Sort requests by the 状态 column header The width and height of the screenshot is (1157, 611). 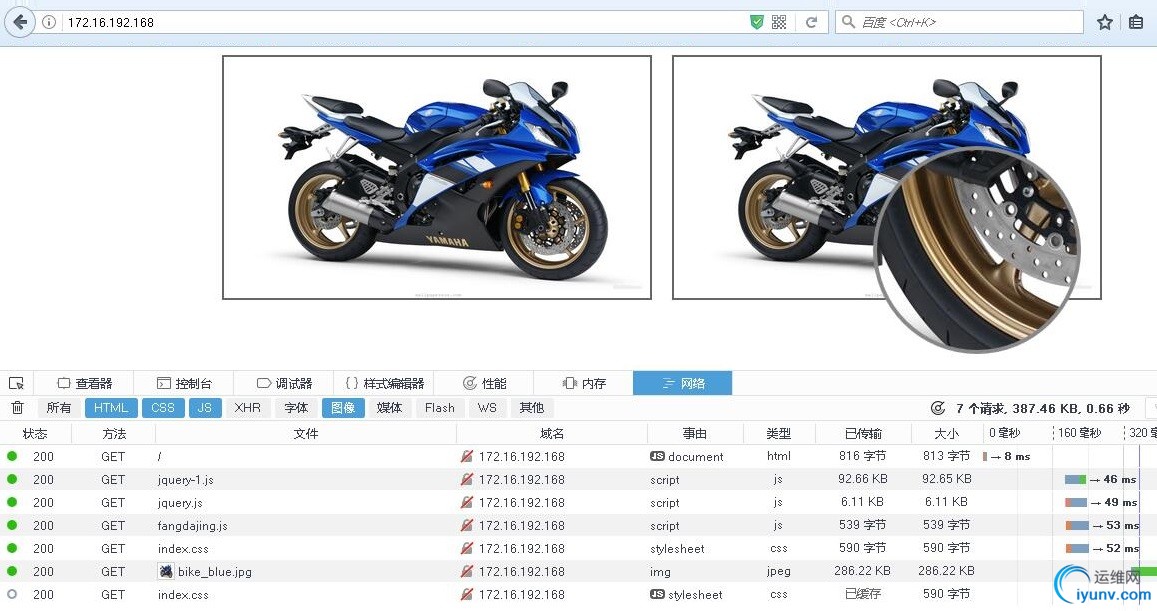[35, 433]
